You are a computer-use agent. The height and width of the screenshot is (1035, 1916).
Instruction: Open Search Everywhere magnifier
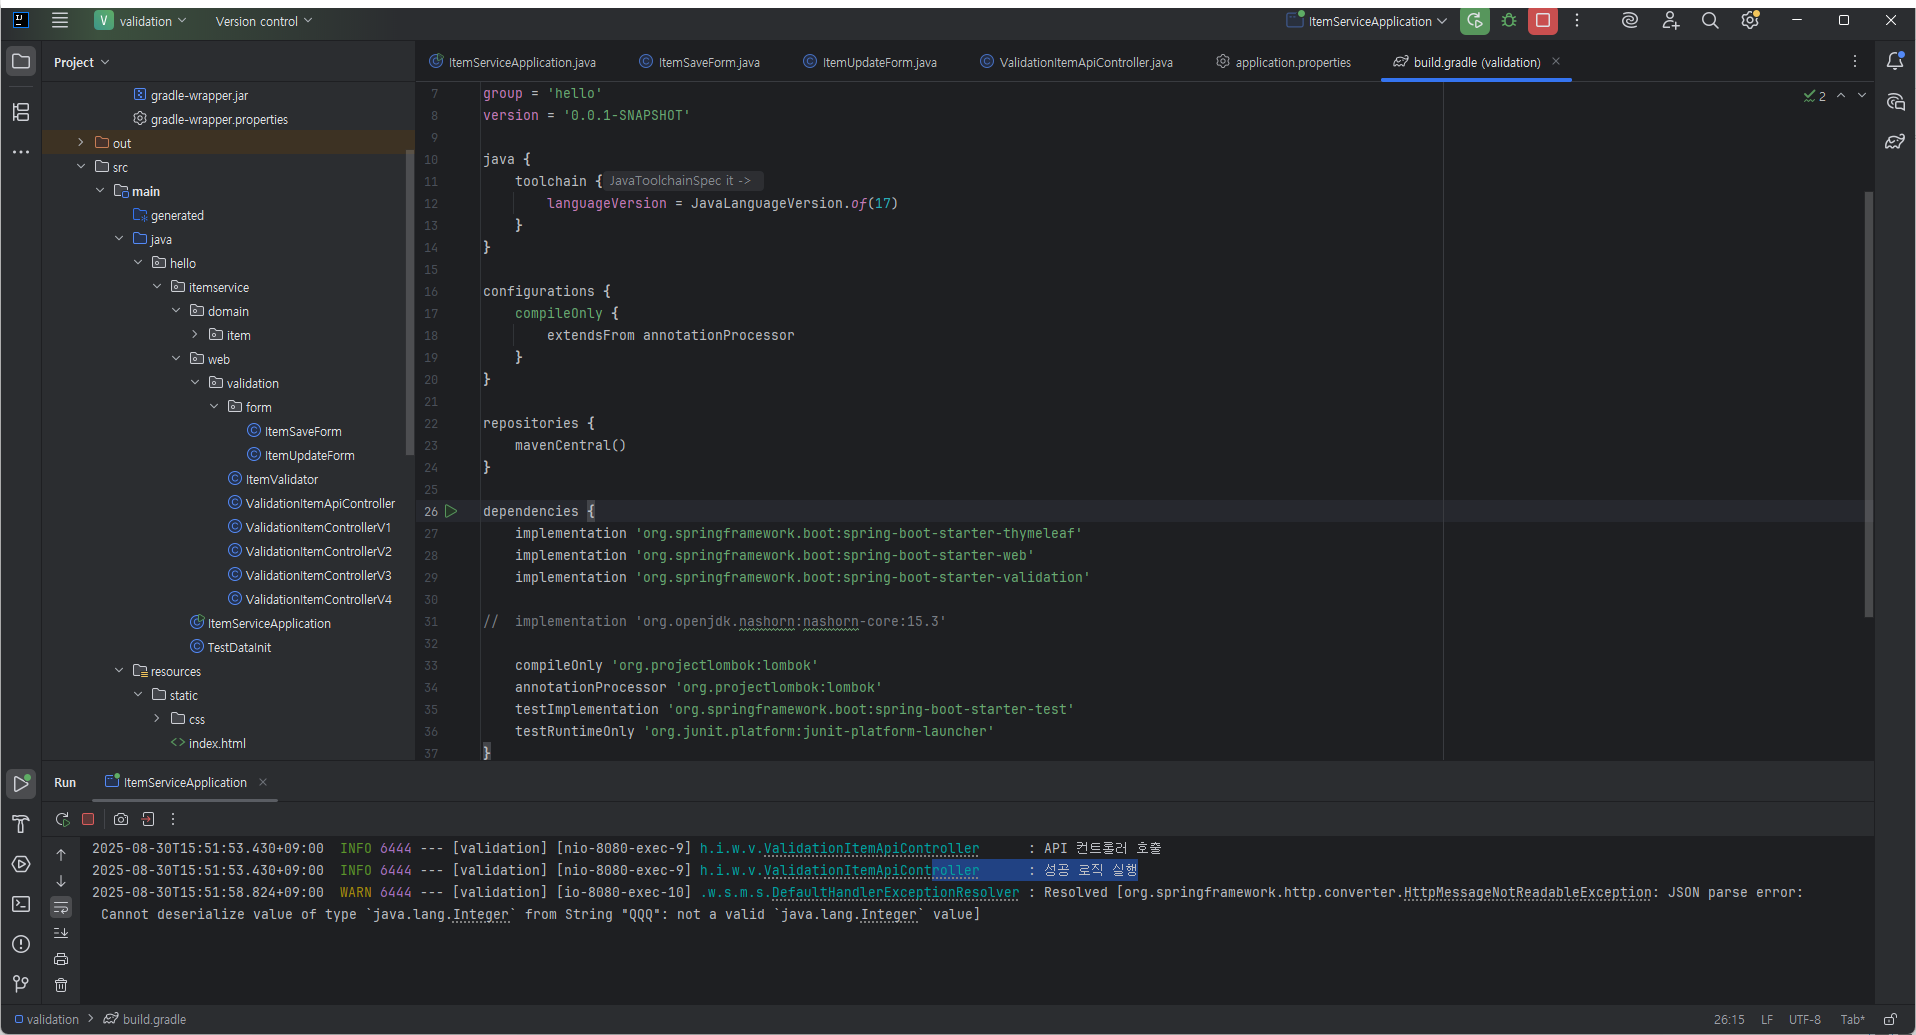pos(1710,21)
